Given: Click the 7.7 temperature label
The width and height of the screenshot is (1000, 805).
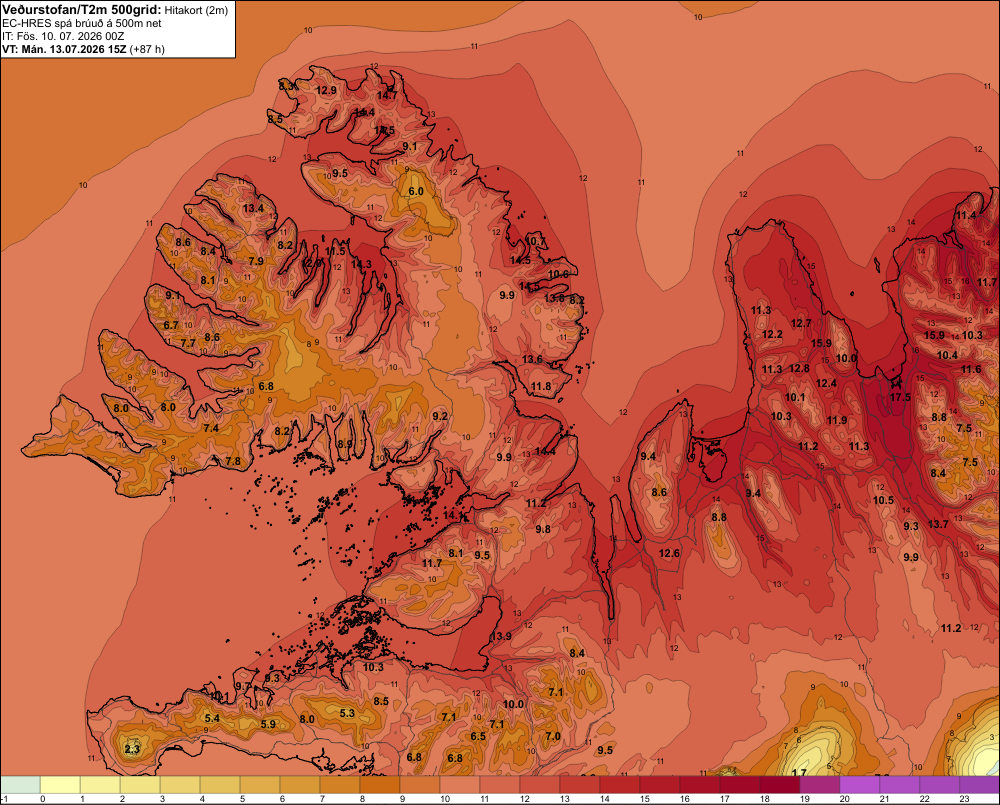Looking at the screenshot, I should [x=188, y=343].
